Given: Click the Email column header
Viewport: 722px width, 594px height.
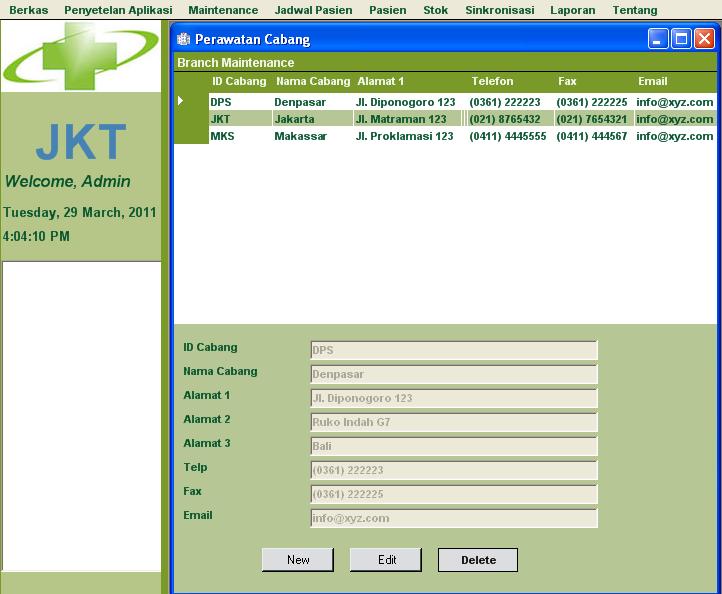Looking at the screenshot, I should 652,82.
